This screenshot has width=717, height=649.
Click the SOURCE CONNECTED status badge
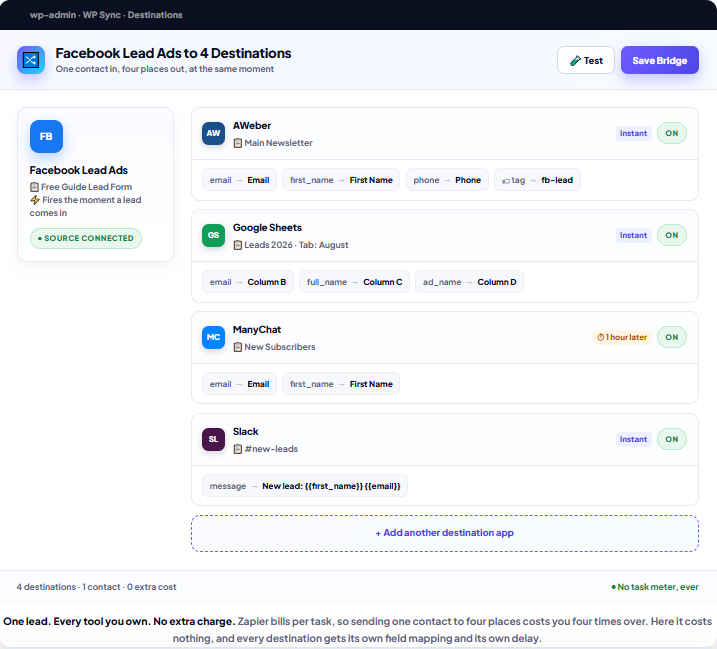[x=86, y=238]
